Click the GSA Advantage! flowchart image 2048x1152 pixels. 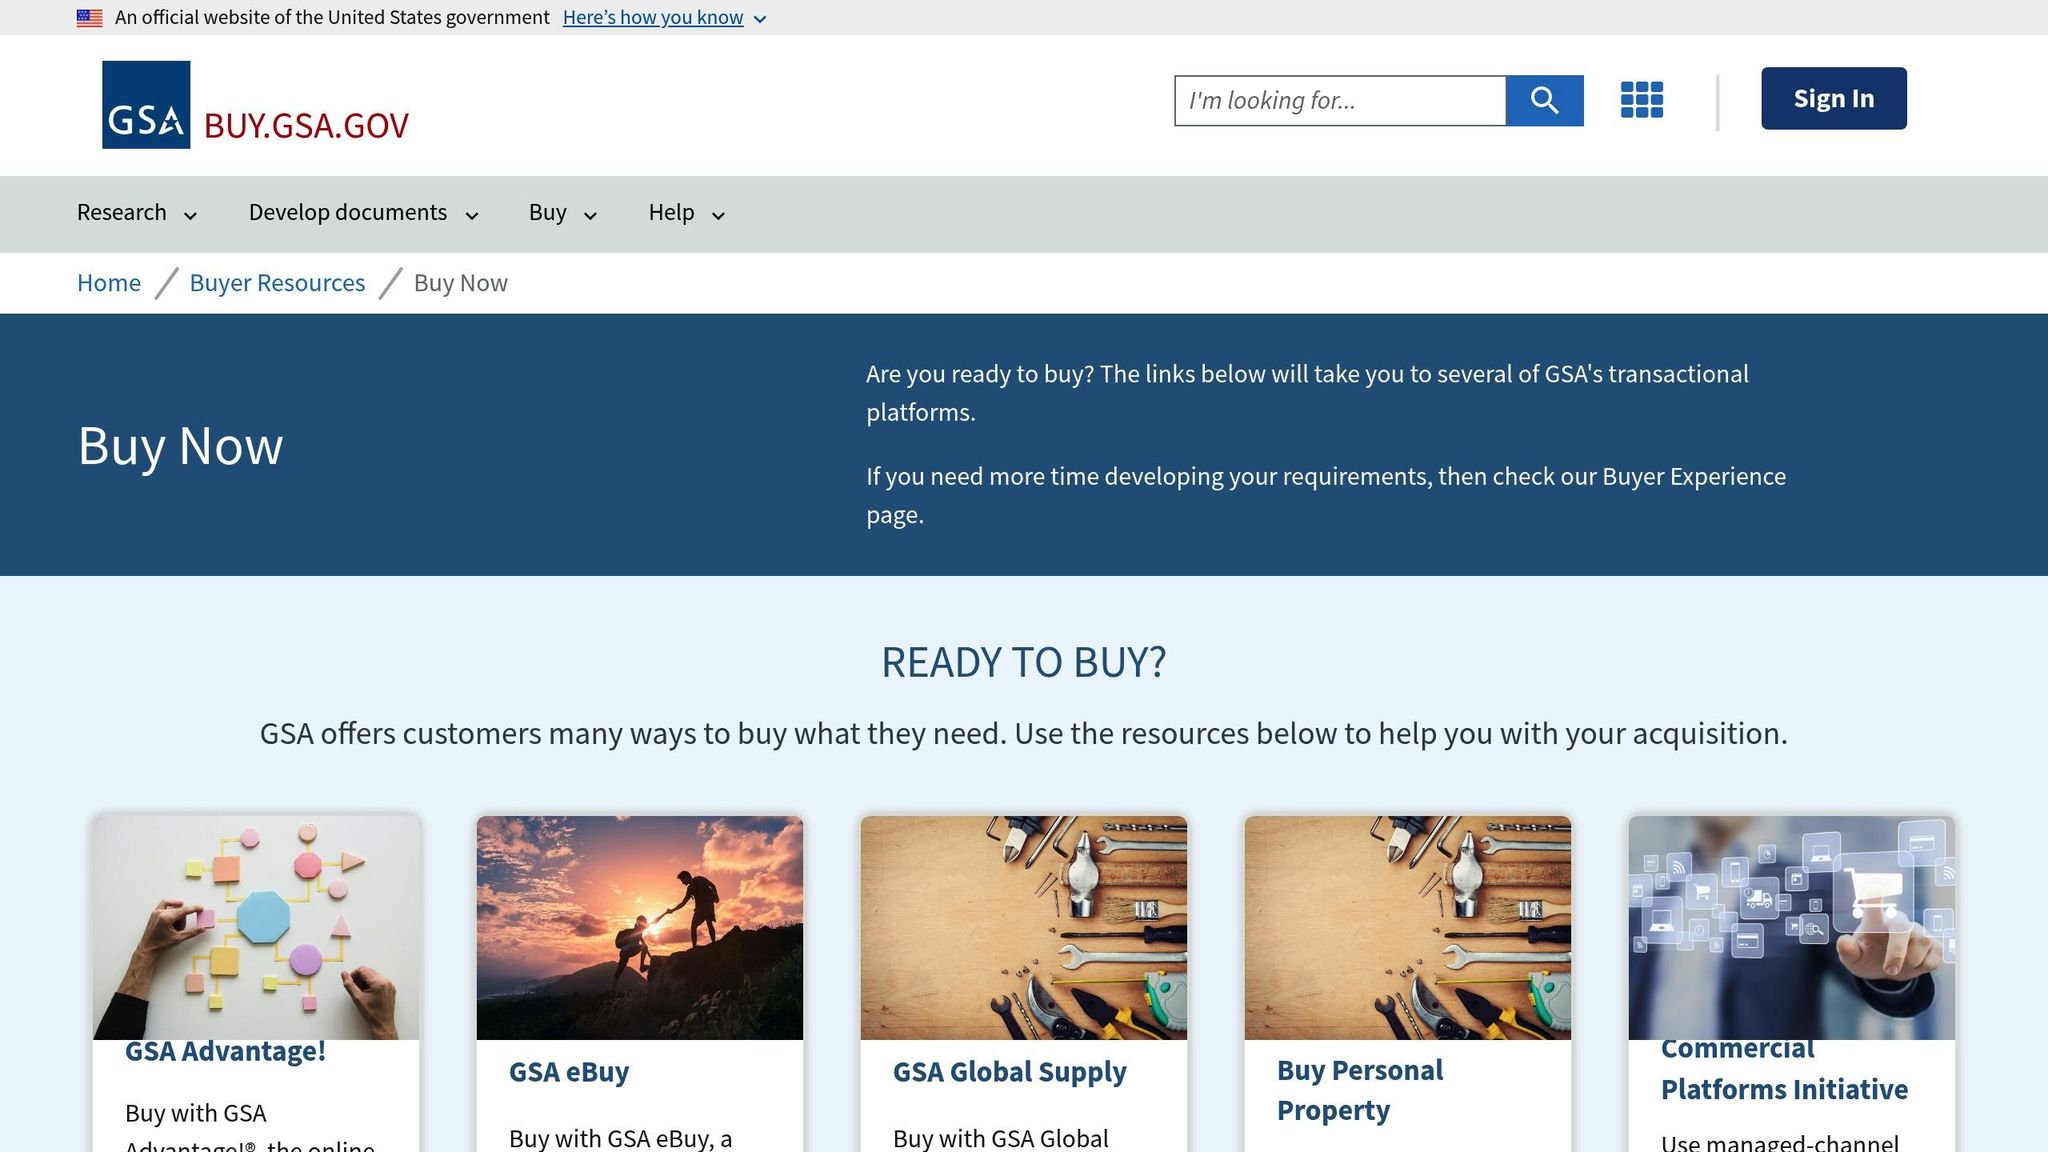tap(256, 928)
